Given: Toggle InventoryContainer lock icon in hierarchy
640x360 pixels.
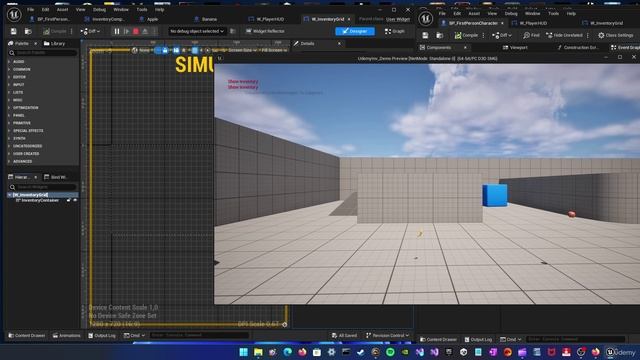Looking at the screenshot, I should pos(69,200).
